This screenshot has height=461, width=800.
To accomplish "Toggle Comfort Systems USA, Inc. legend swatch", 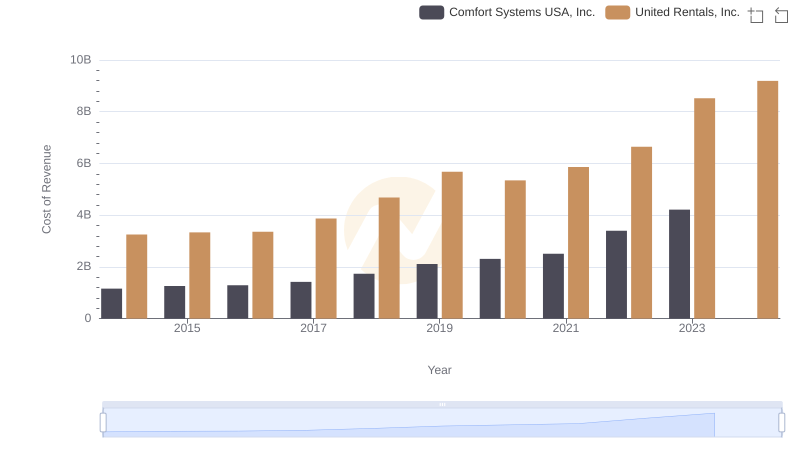I will [431, 12].
